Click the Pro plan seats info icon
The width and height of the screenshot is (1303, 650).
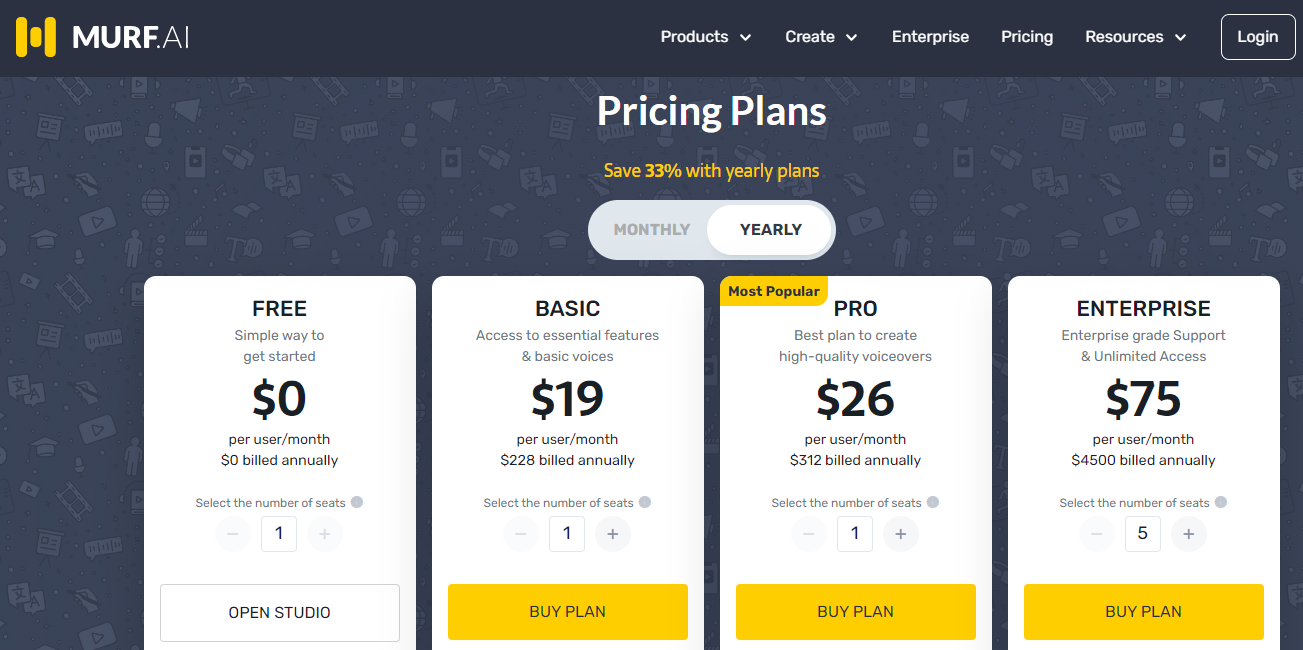[933, 502]
